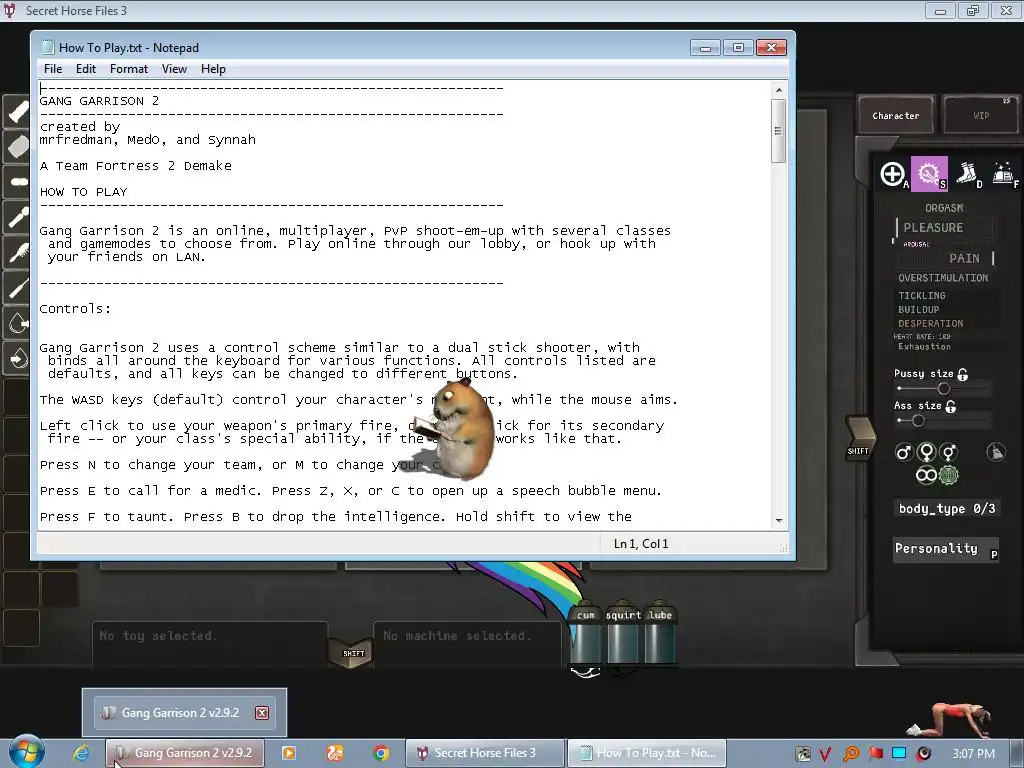Open the Format menu in Notepad
The height and width of the screenshot is (768, 1024).
[x=129, y=69]
